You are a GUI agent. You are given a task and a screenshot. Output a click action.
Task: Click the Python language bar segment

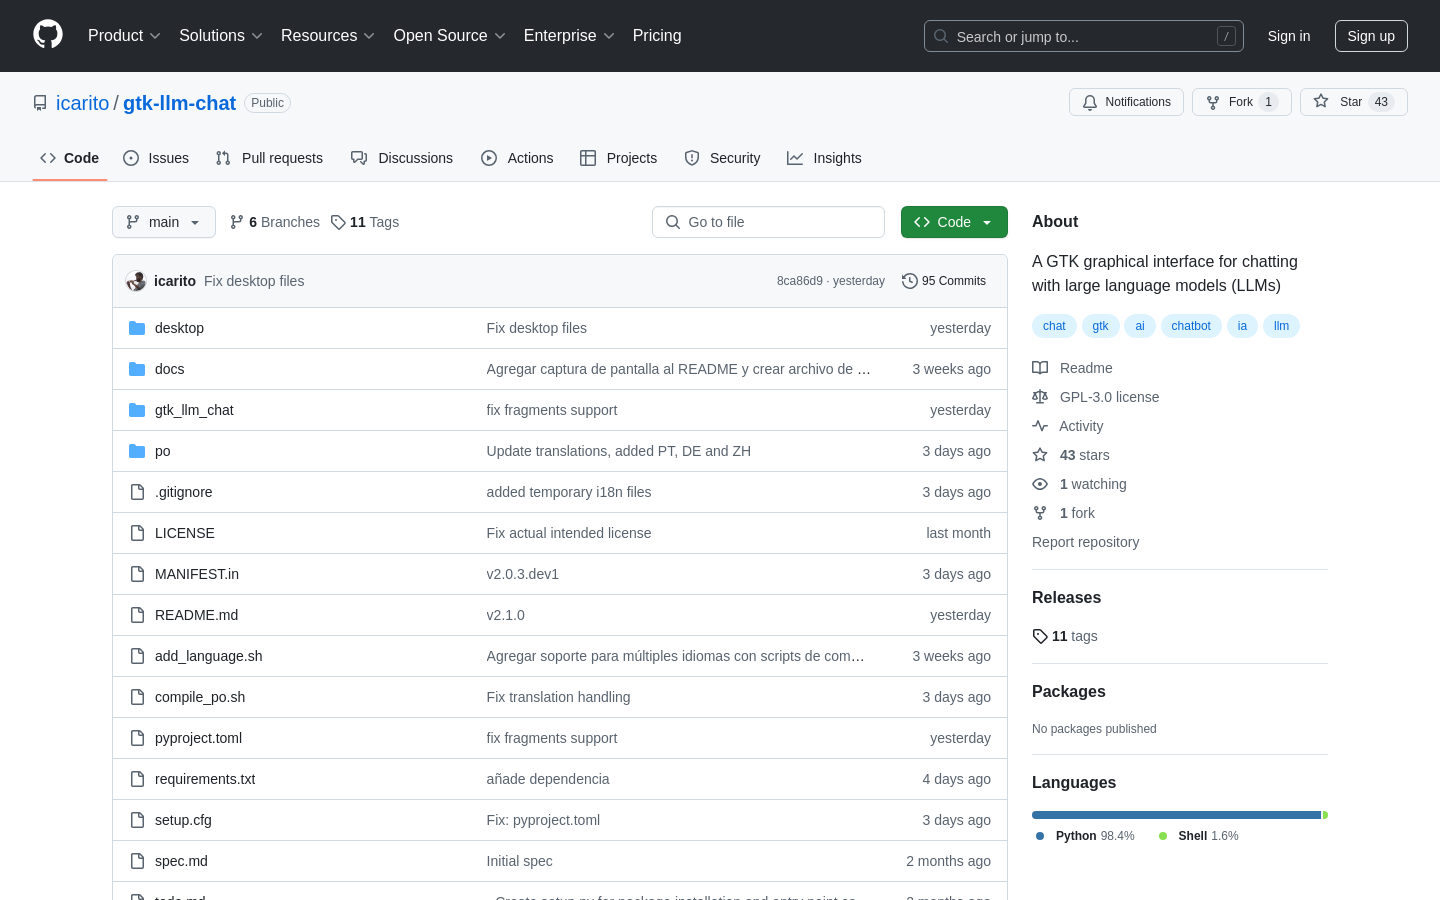click(x=1177, y=815)
